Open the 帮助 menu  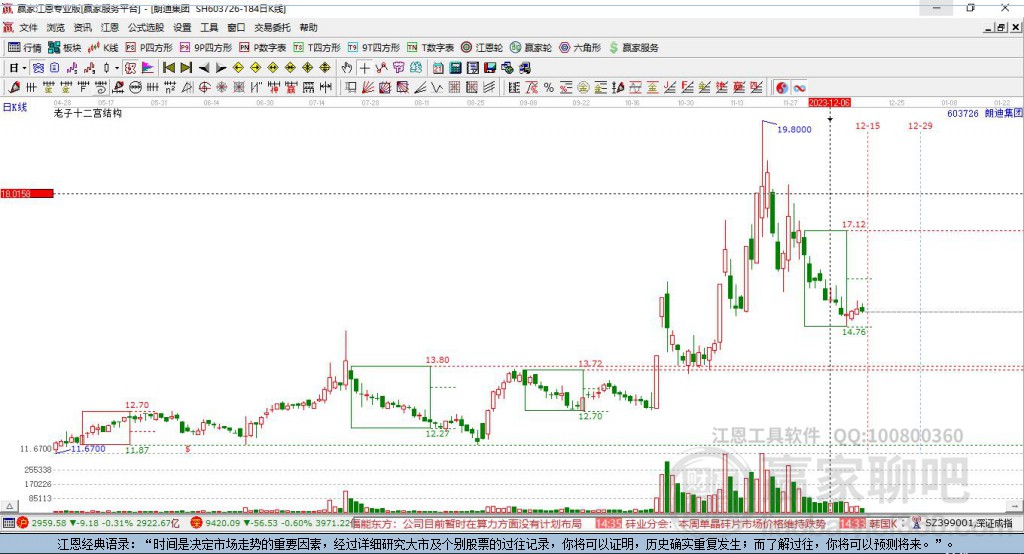(308, 27)
